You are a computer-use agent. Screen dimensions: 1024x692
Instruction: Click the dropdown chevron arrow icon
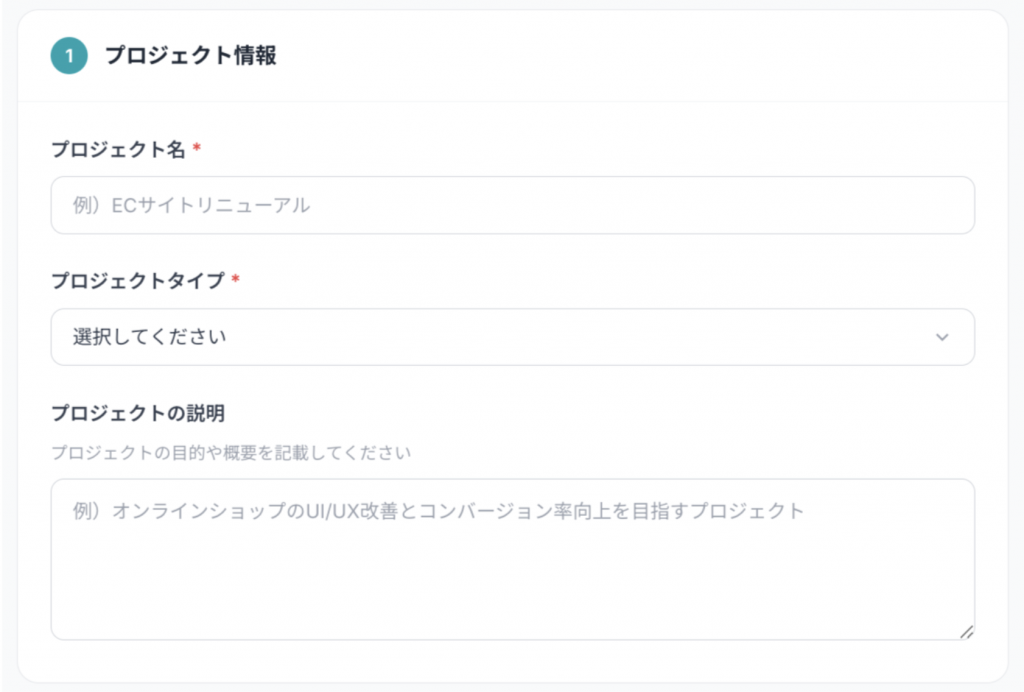click(x=941, y=337)
